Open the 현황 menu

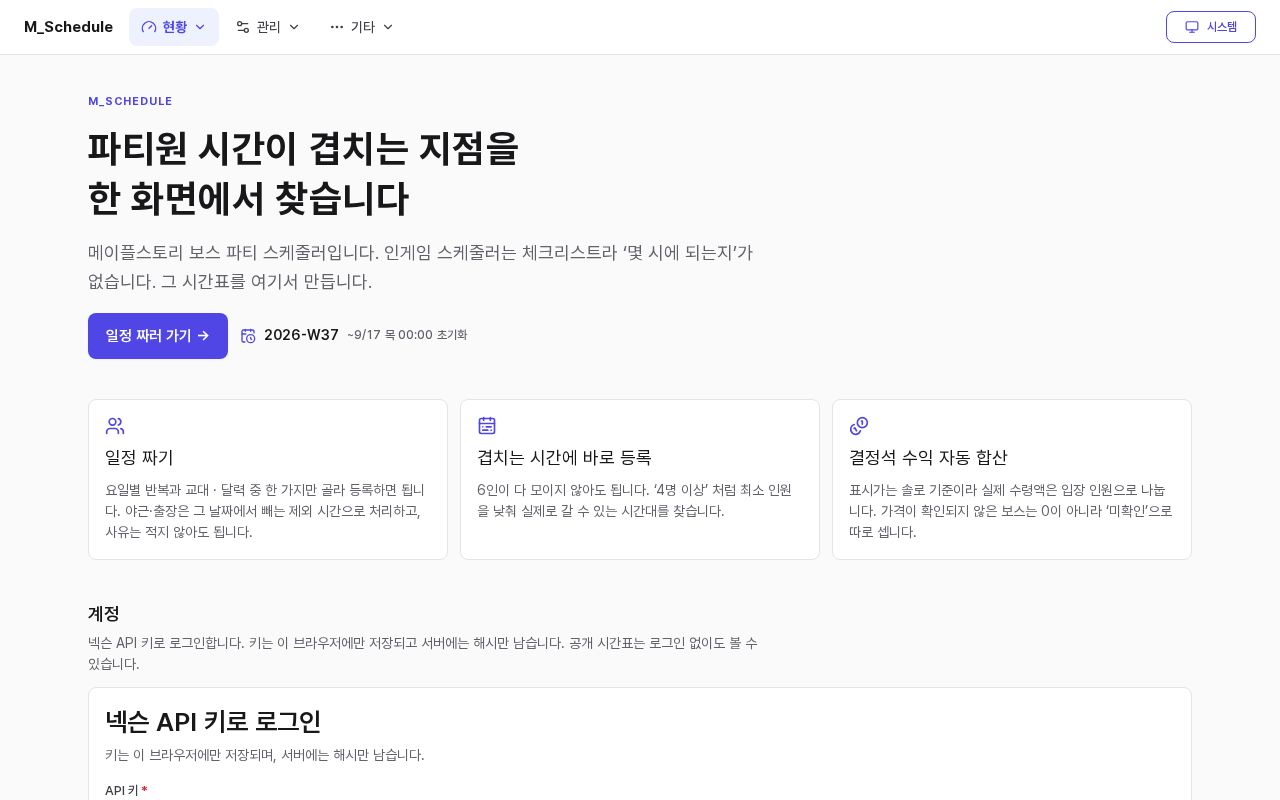tap(174, 27)
